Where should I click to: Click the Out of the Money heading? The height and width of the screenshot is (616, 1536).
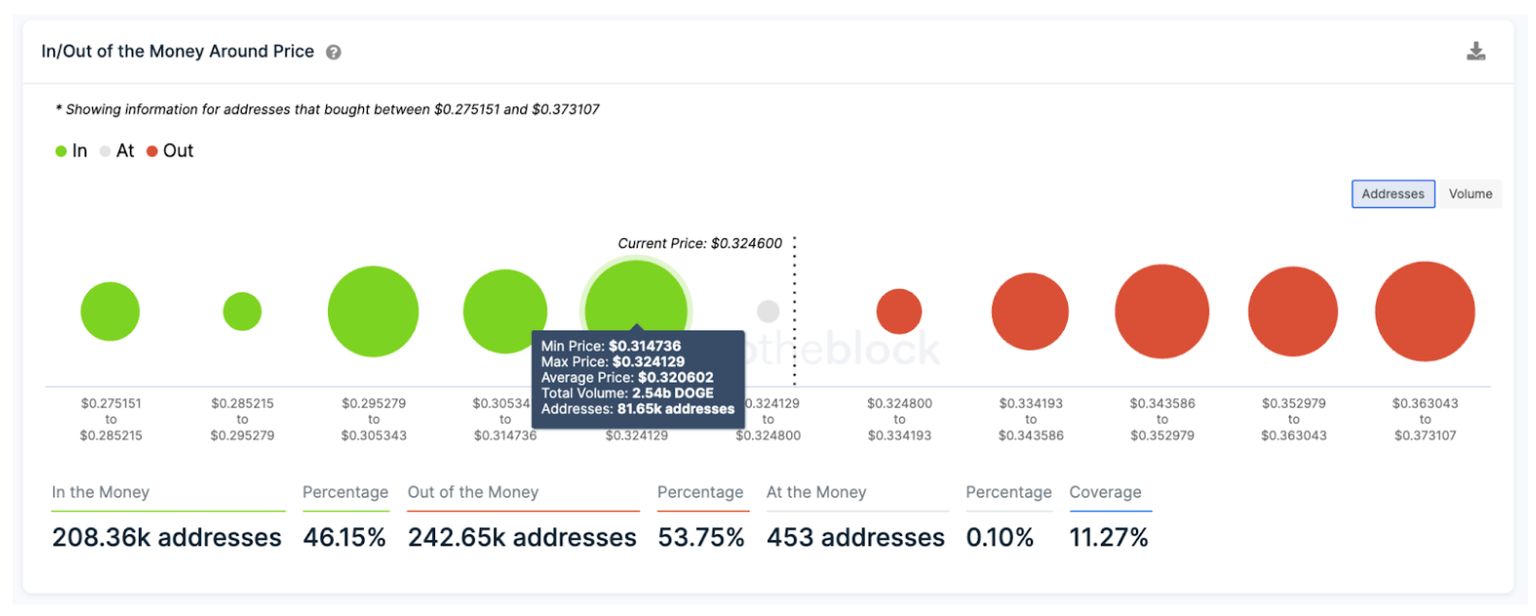(473, 492)
